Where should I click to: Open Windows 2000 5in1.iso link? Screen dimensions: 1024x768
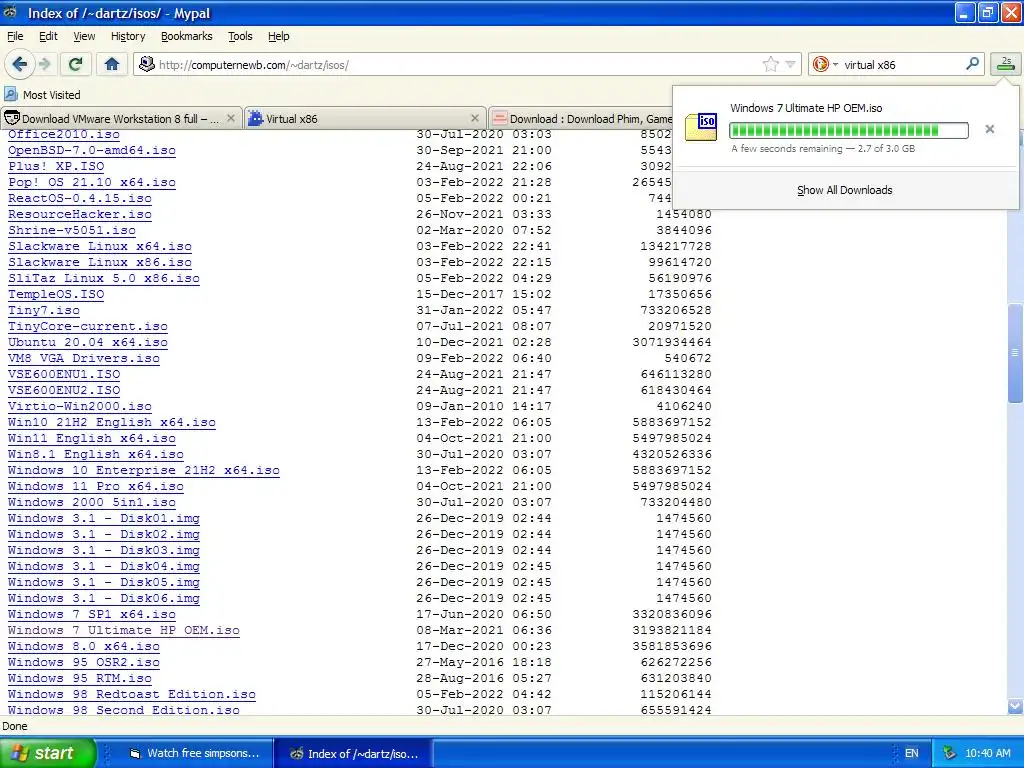point(91,502)
